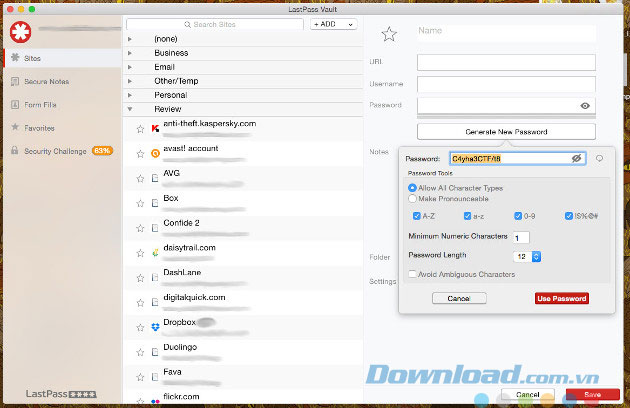This screenshot has width=630, height=408.
Task: Click the regenerate password circular icon
Action: [x=599, y=158]
